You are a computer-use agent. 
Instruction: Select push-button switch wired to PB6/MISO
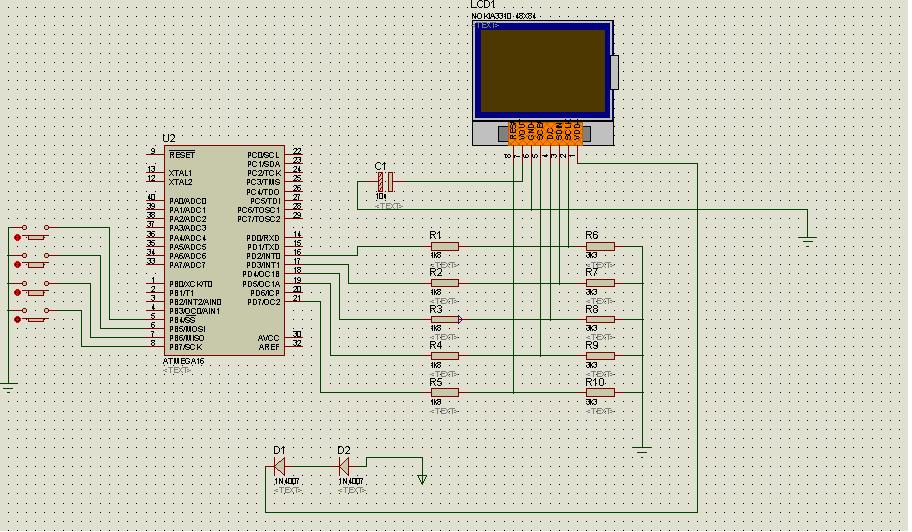pyautogui.click(x=35, y=288)
